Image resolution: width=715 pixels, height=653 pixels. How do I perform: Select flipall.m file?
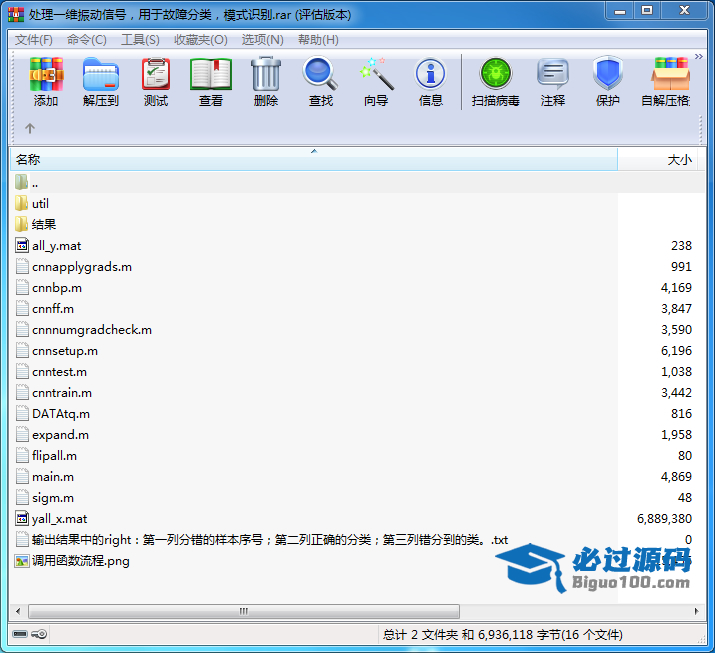pyautogui.click(x=54, y=456)
